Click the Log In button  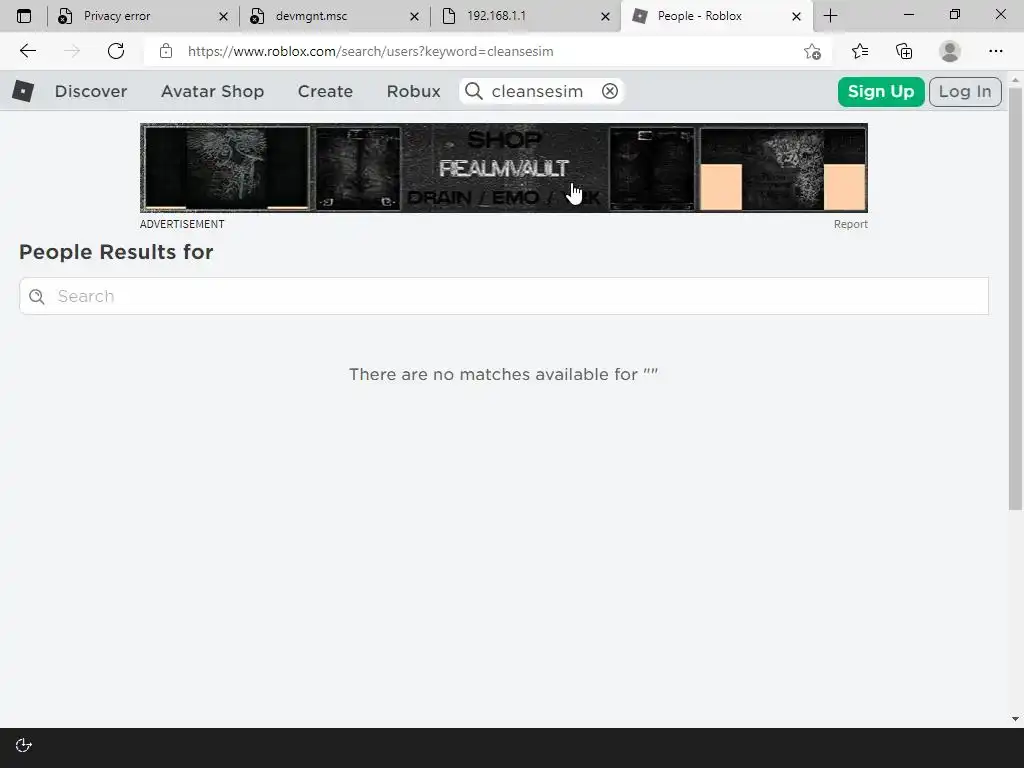[x=965, y=91]
